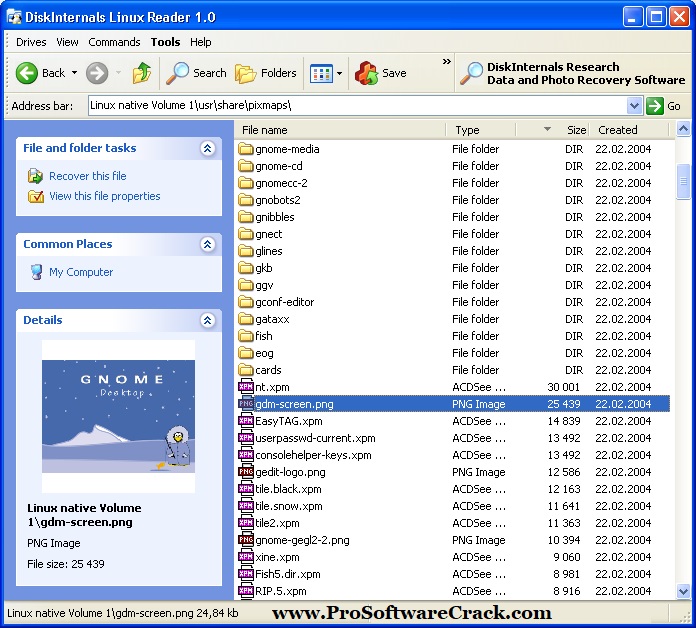Click the View this file properties icon
696x628 pixels.
[36, 196]
